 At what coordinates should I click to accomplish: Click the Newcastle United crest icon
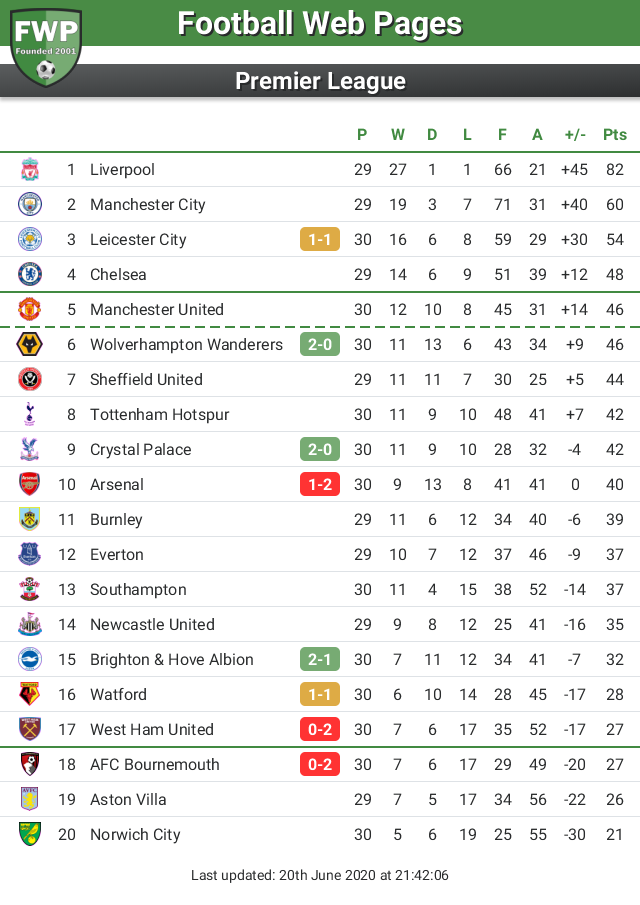[30, 625]
